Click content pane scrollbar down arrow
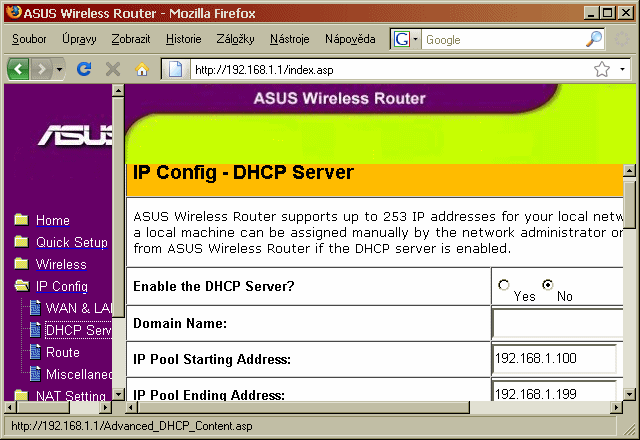 click(x=629, y=395)
